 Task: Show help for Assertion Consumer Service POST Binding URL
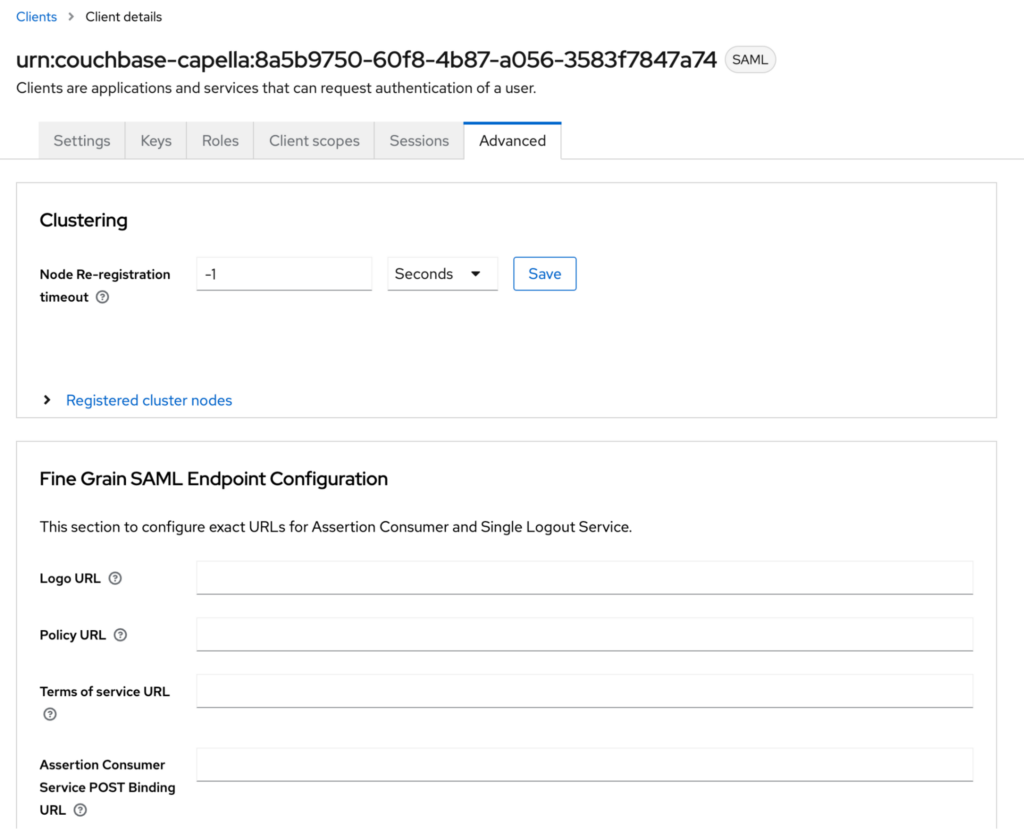(80, 810)
